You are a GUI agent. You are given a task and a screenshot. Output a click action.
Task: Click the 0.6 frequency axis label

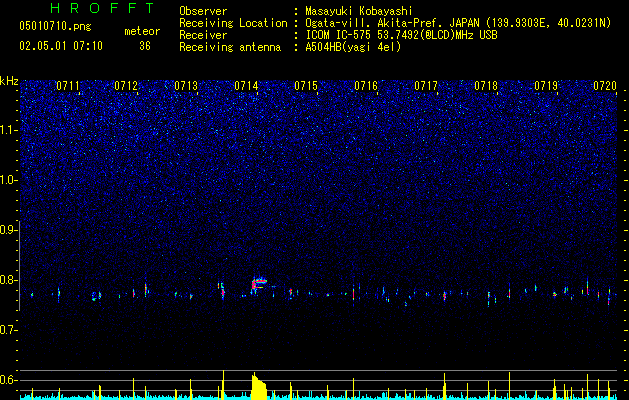pos(9,380)
